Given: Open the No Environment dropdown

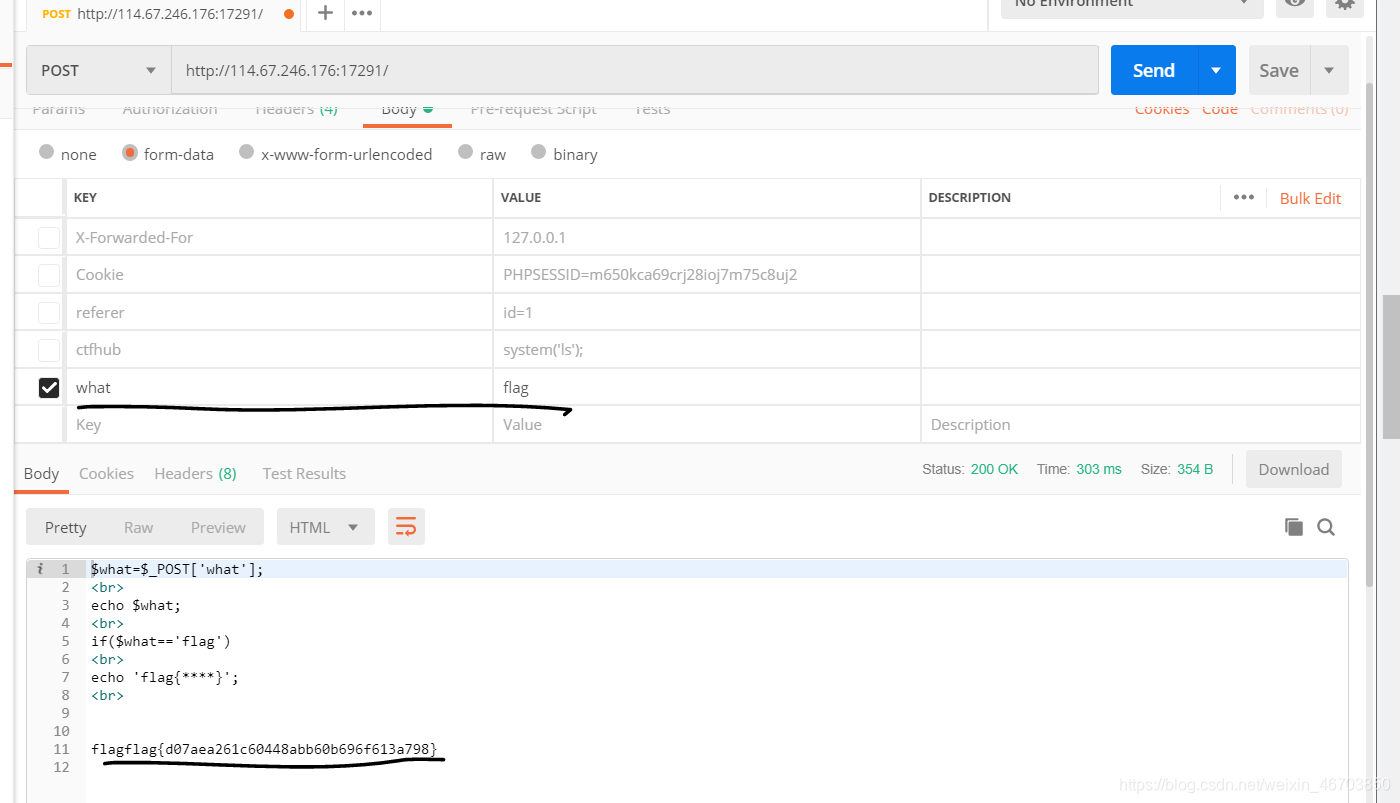Looking at the screenshot, I should pos(1132,4).
